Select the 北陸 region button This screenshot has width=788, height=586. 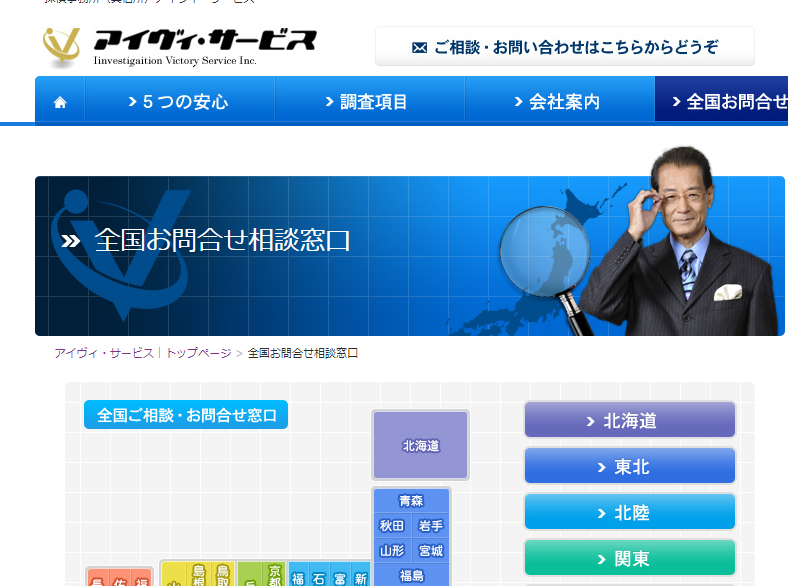click(630, 512)
